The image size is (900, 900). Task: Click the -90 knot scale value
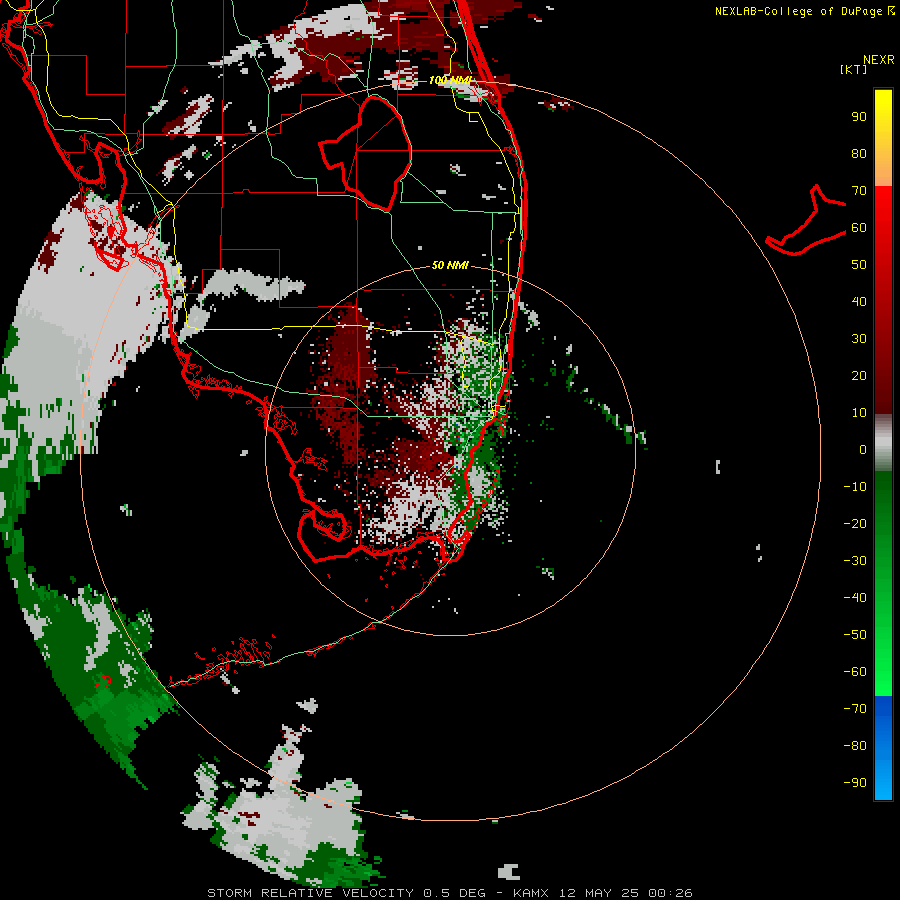(855, 783)
